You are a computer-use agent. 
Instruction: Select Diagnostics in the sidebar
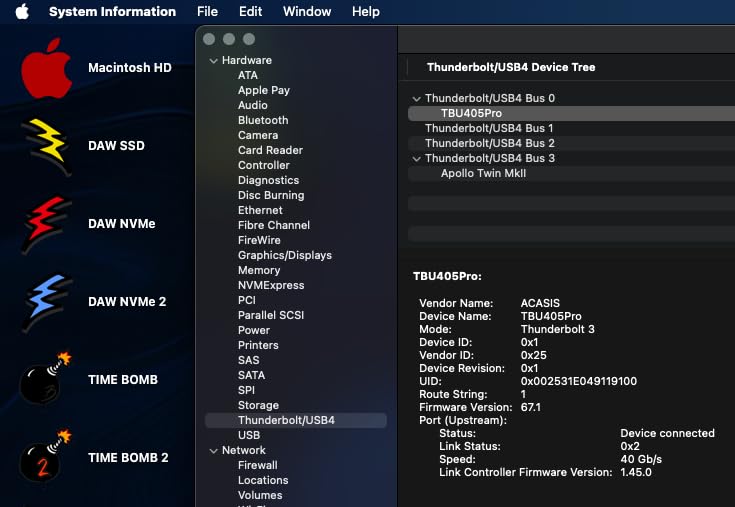269,180
